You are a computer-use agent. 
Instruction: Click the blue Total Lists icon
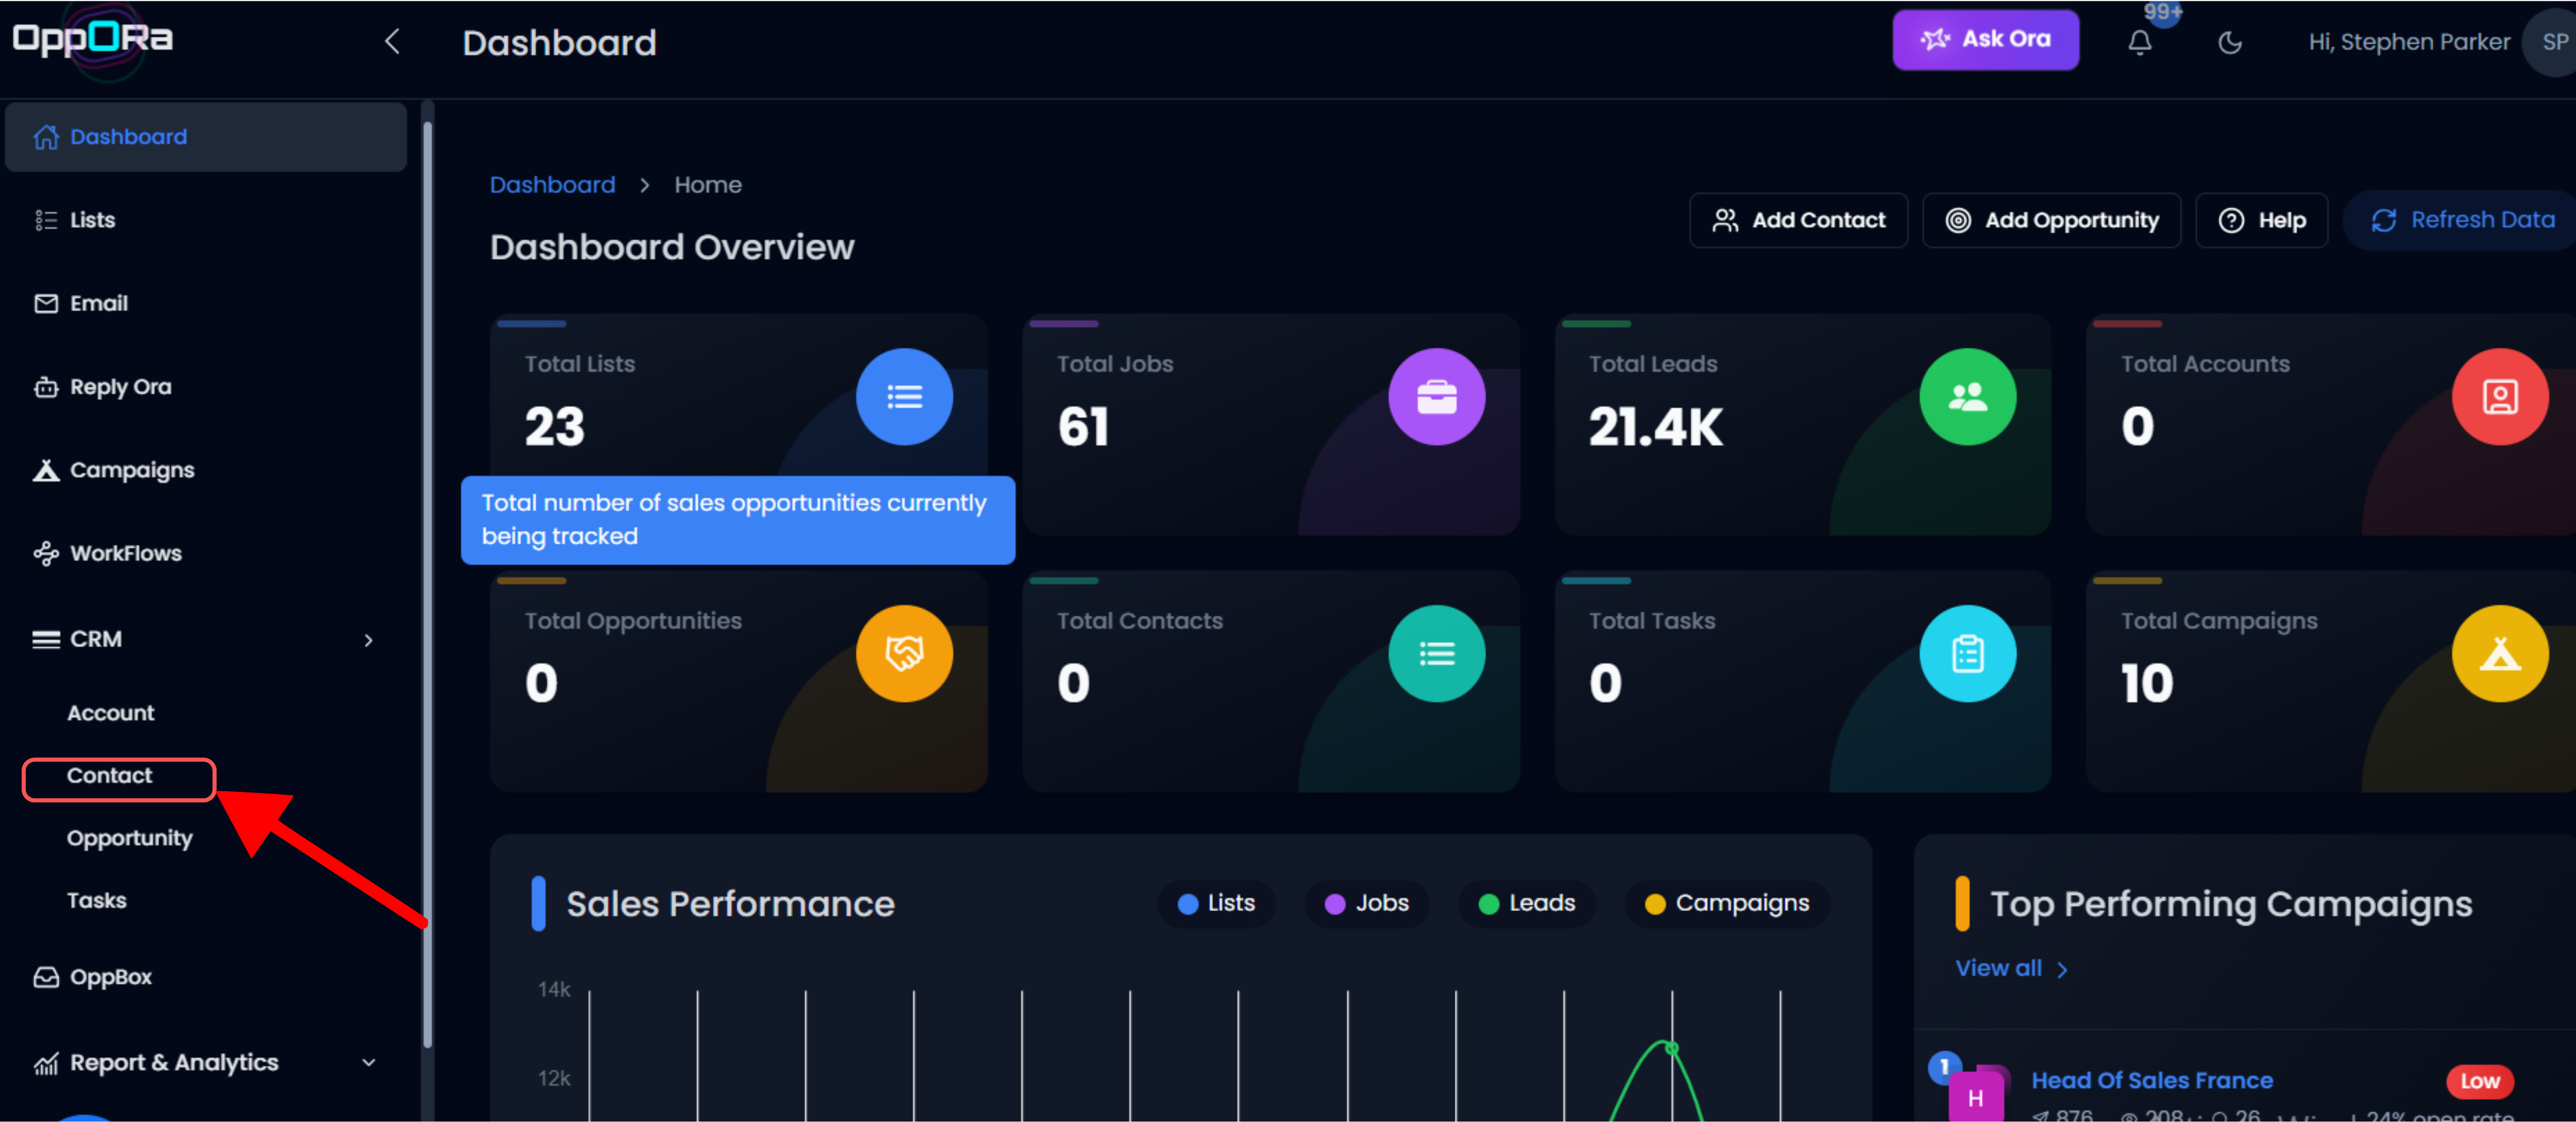click(x=903, y=397)
